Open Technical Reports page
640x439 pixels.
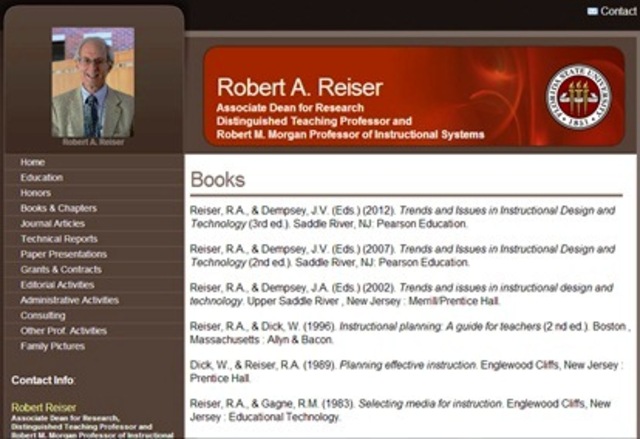(59, 239)
